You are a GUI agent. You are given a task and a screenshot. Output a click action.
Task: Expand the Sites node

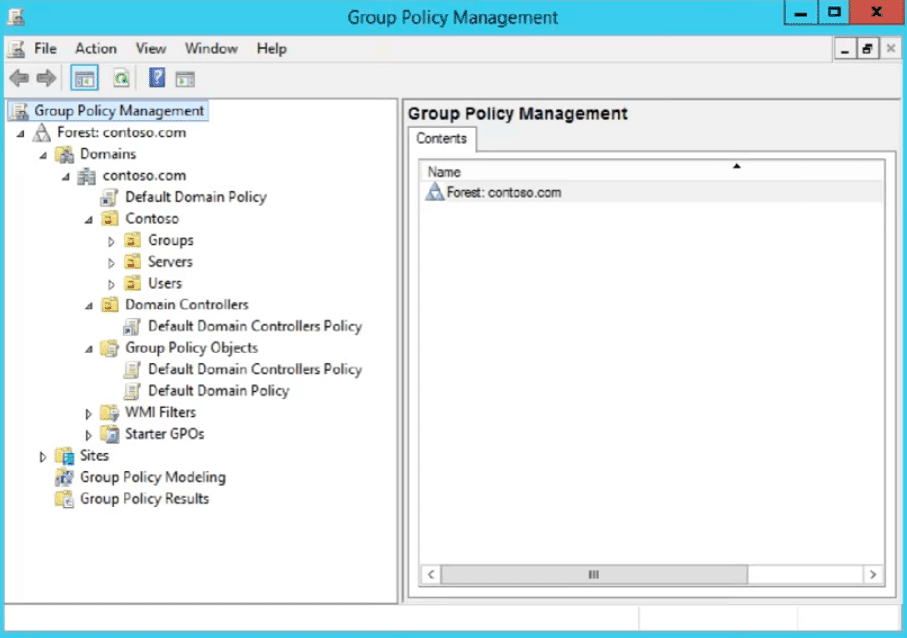pyautogui.click(x=43, y=457)
